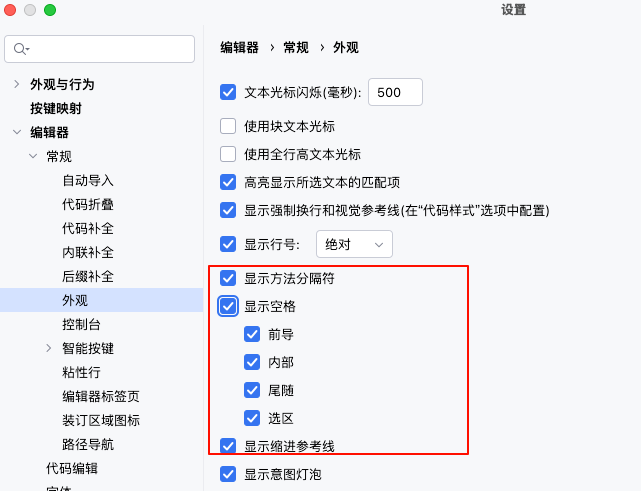This screenshot has width=641, height=491.
Task: Enable 使用全行高文本光标 checkbox
Action: tap(228, 154)
